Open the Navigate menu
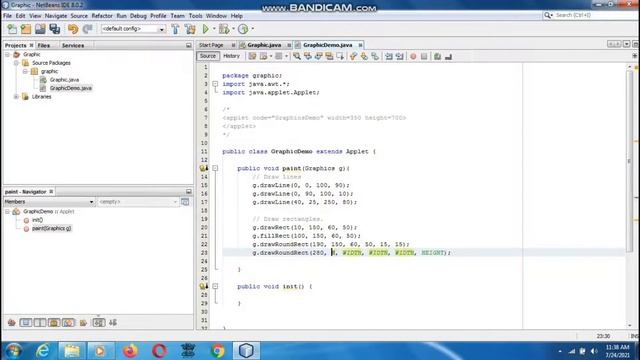 56,16
